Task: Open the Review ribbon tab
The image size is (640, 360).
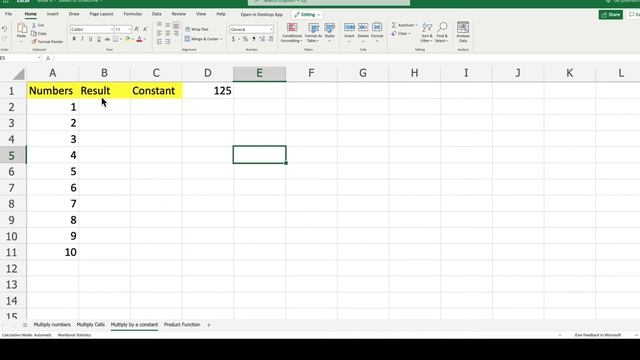Action: (178, 14)
